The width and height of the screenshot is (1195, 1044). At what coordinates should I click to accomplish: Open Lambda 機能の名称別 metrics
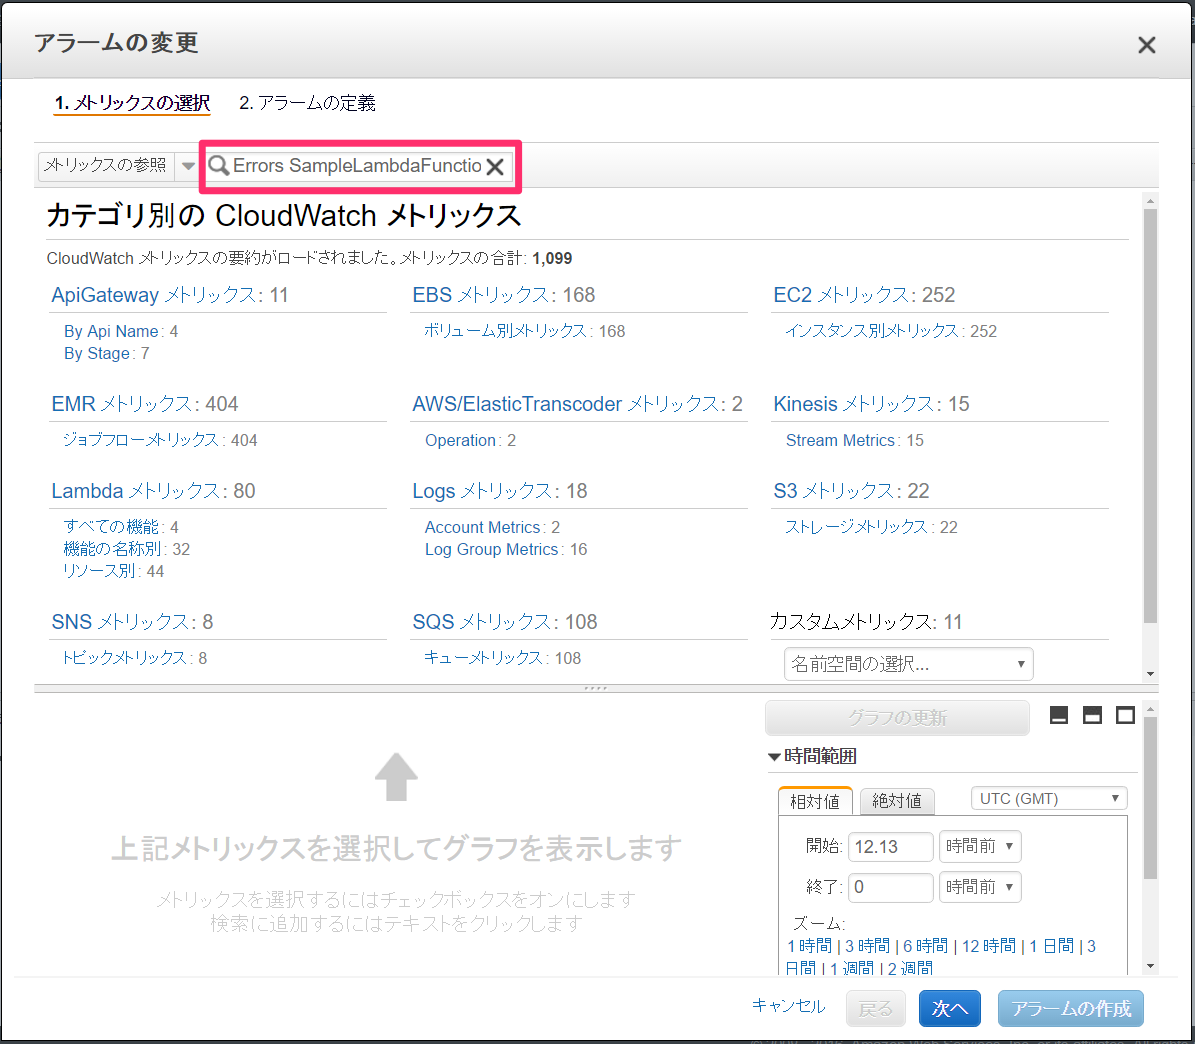[x=112, y=549]
